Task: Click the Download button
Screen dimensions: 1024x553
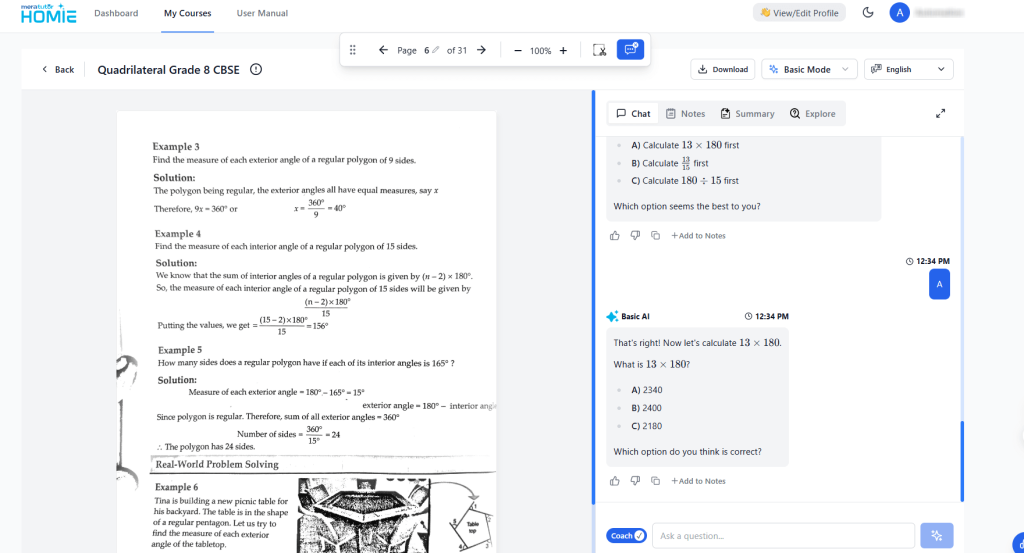Action: click(723, 69)
